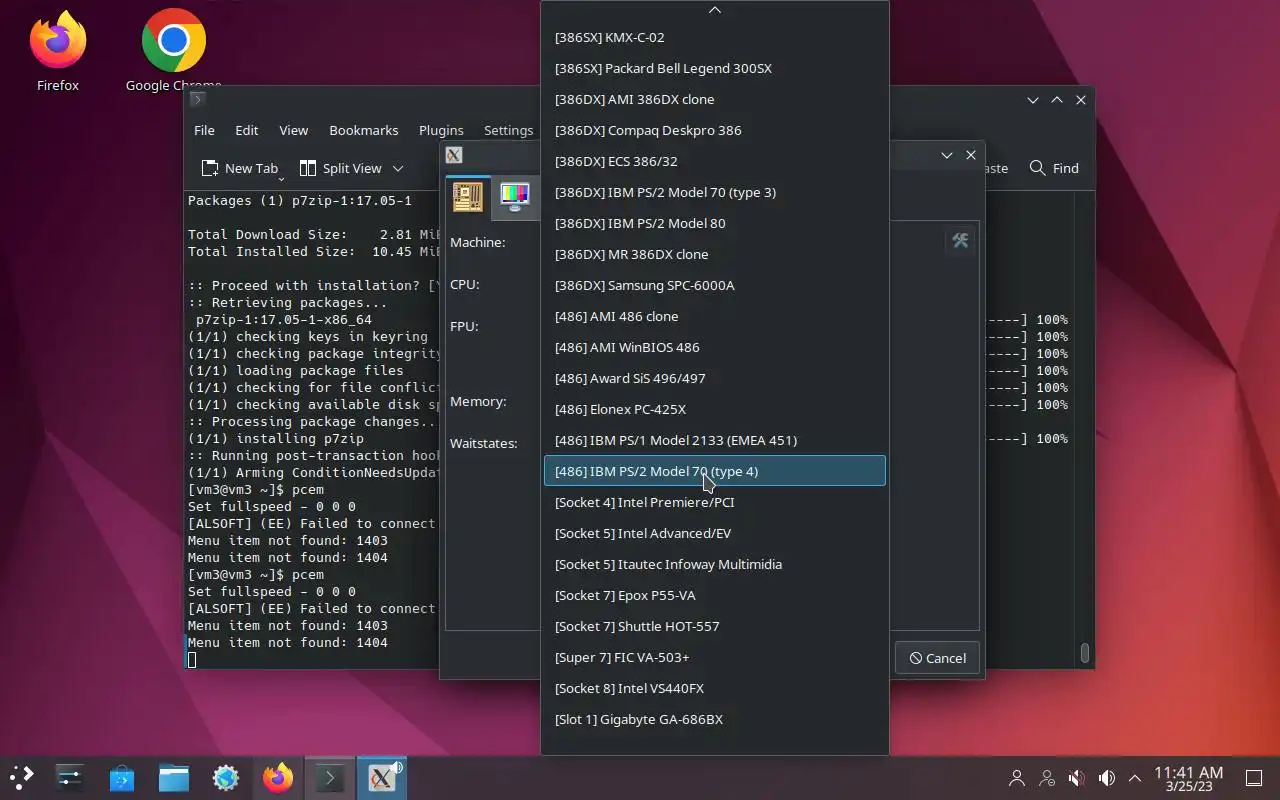The image size is (1280, 800).
Task: Choose [386DX] Compaq Deskpro 386
Action: (x=714, y=130)
